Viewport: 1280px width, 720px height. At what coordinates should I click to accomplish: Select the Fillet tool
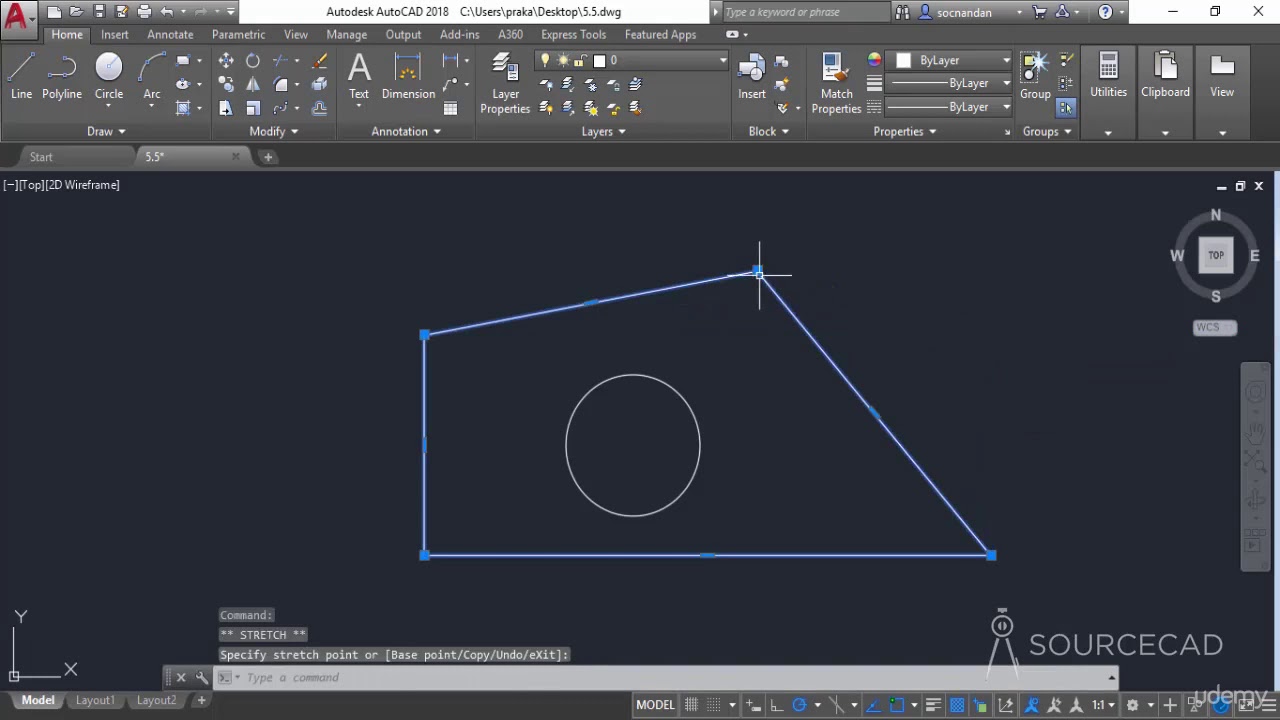coord(282,85)
